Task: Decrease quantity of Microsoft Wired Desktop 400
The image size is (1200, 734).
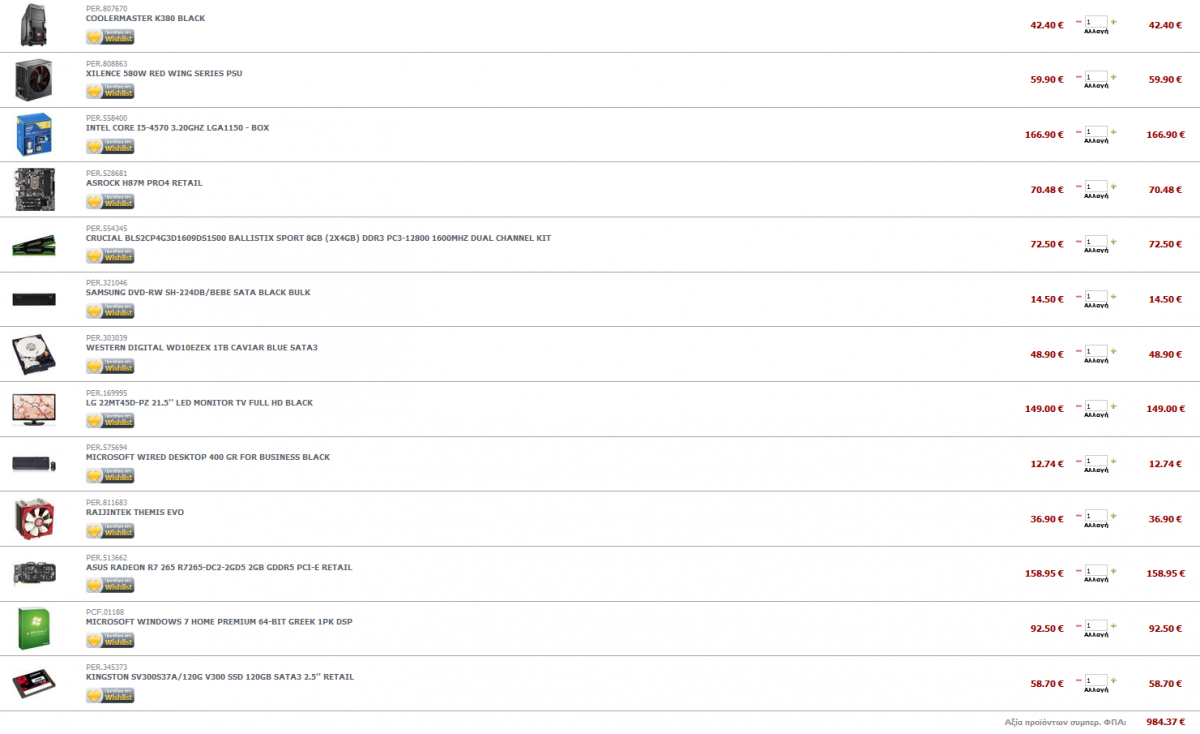Action: tap(1079, 461)
